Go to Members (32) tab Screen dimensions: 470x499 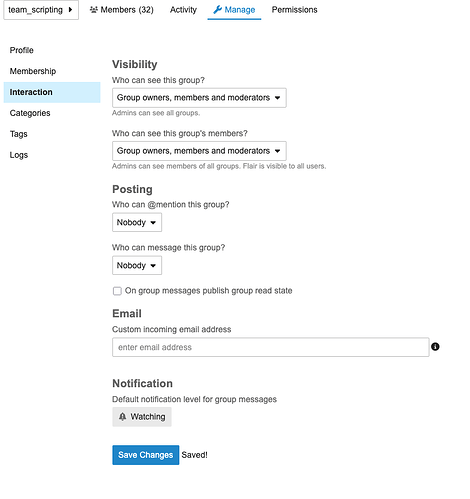122,10
